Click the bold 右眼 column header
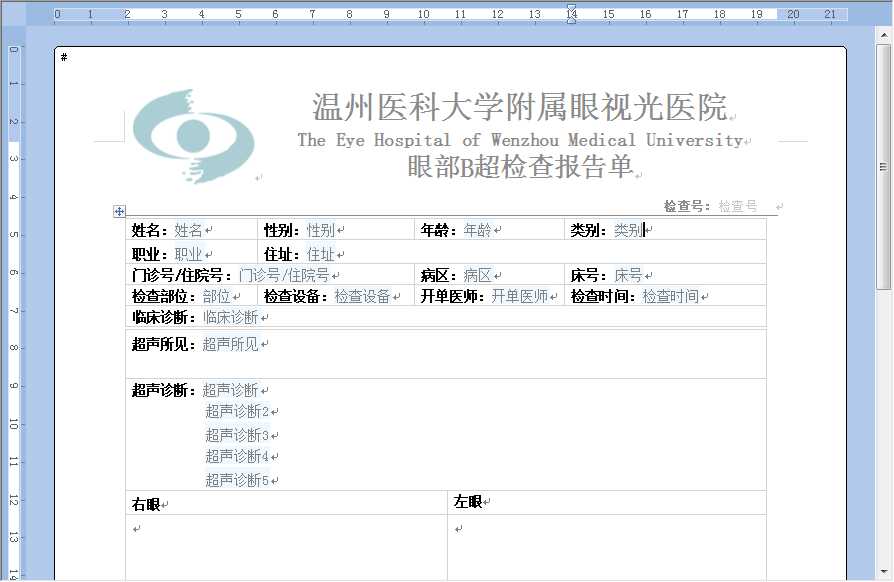 [146, 504]
